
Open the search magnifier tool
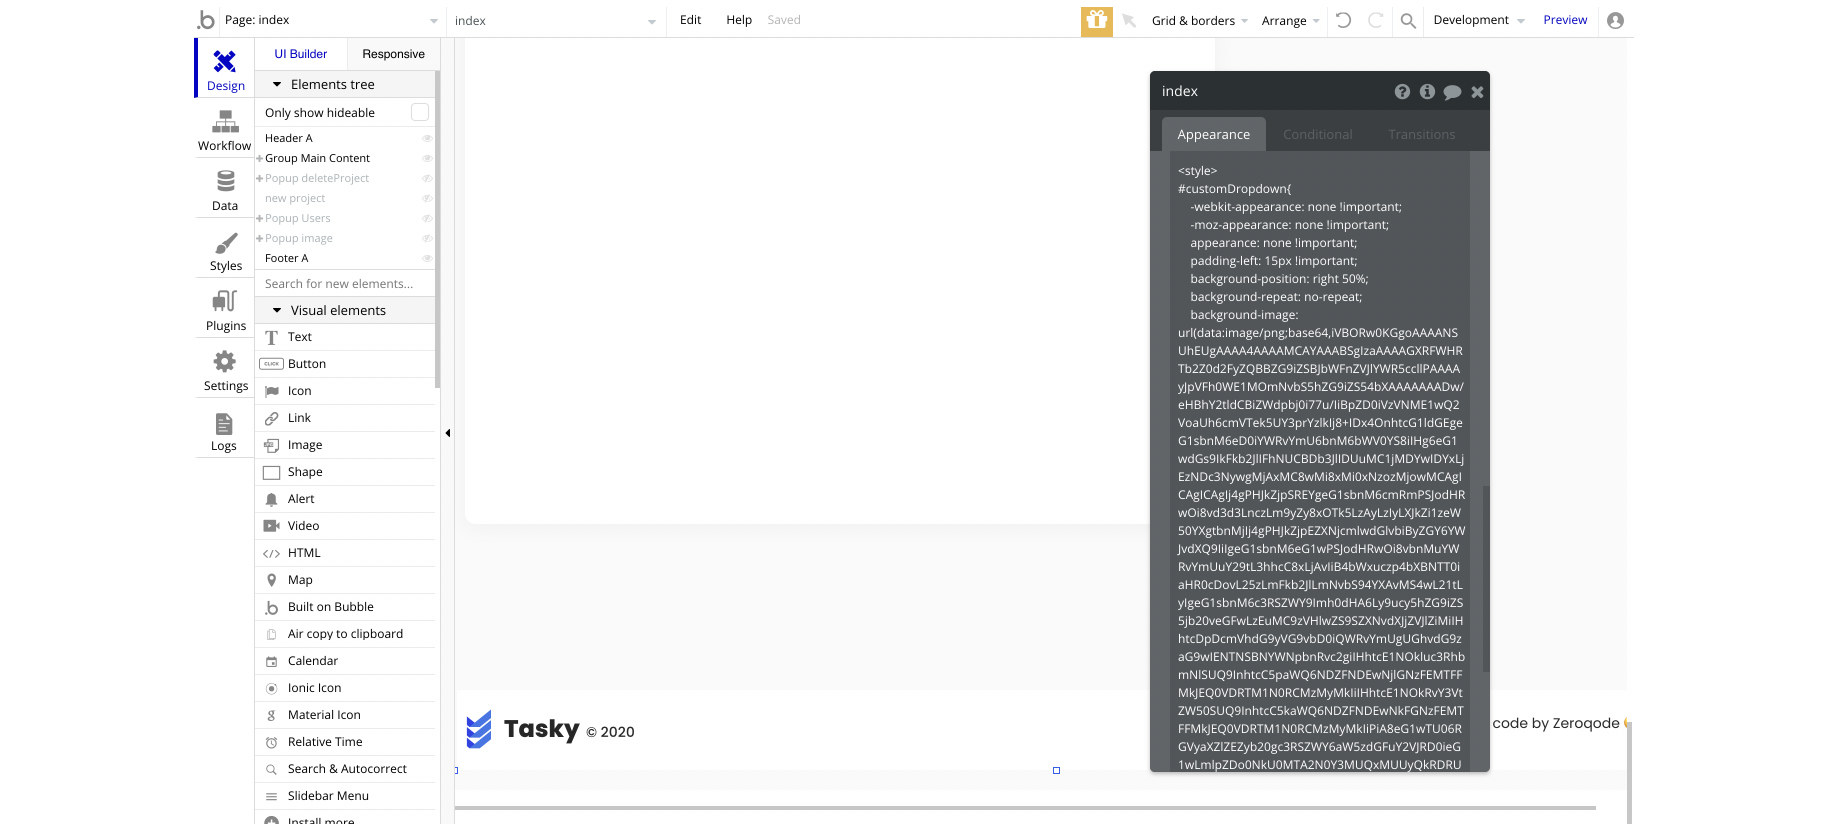(x=1408, y=20)
